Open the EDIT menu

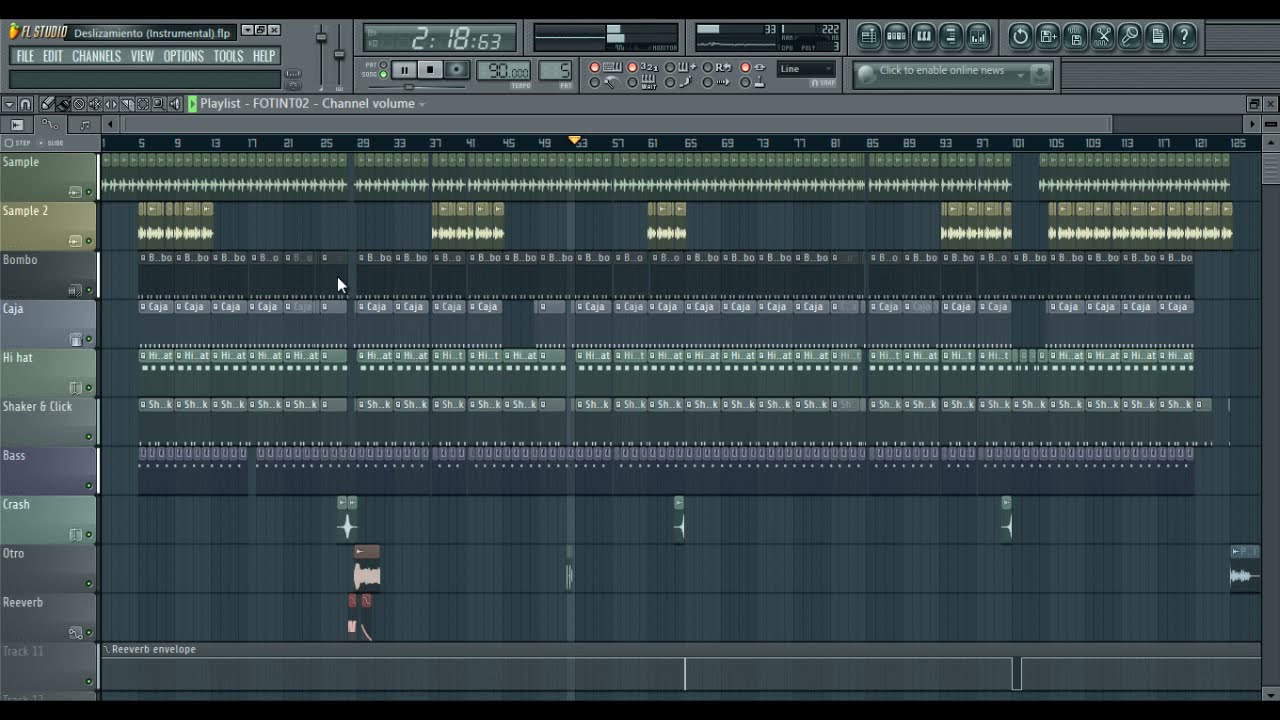click(x=53, y=56)
